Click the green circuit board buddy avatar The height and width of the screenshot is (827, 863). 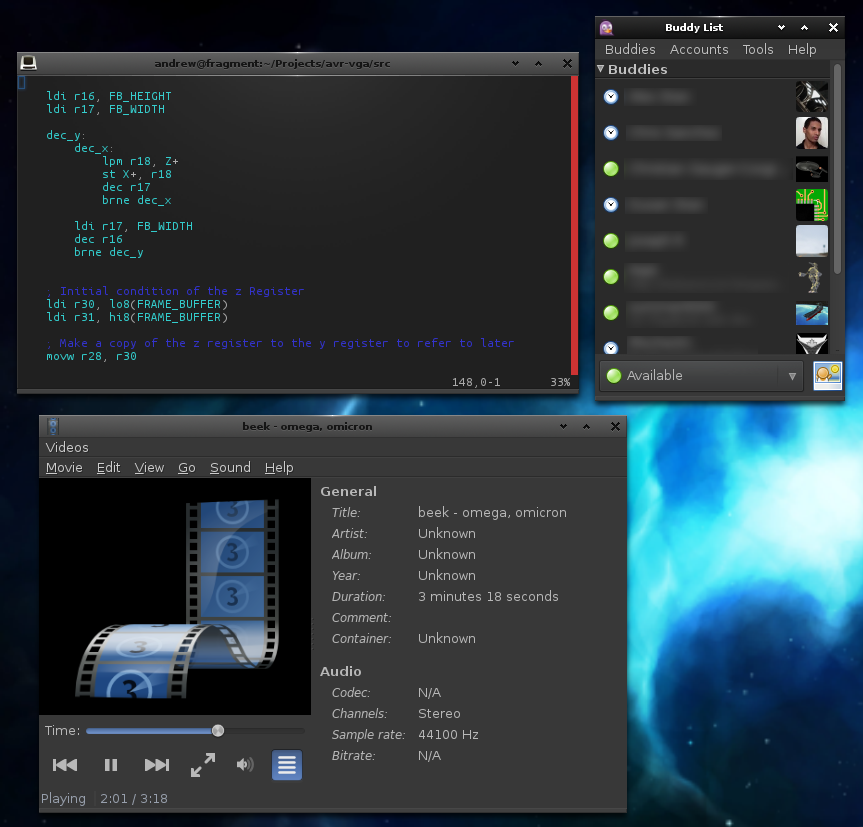811,204
